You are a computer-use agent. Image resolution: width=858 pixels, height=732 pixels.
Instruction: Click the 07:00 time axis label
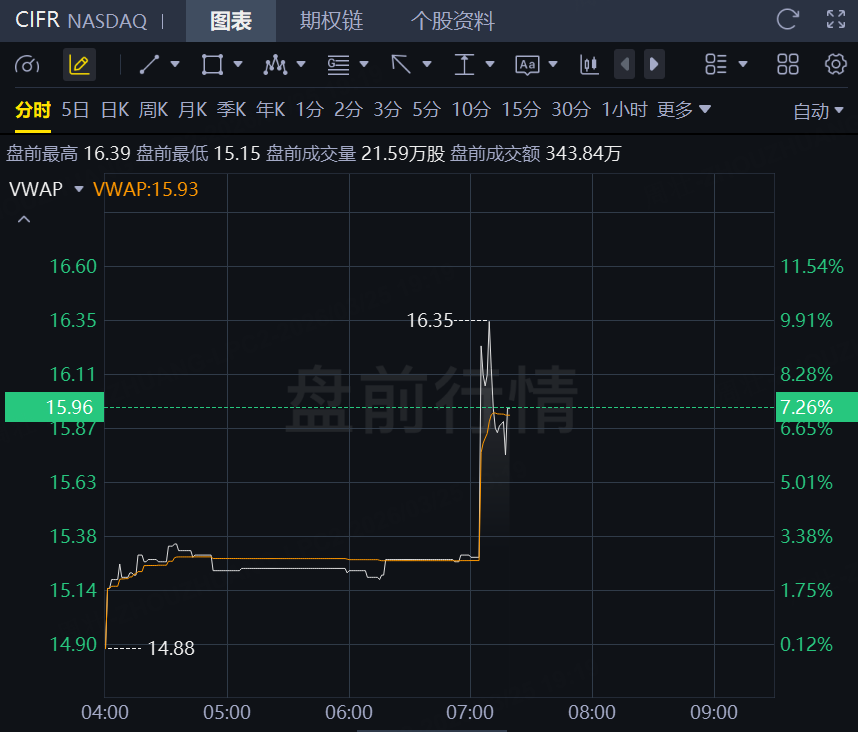click(x=470, y=712)
